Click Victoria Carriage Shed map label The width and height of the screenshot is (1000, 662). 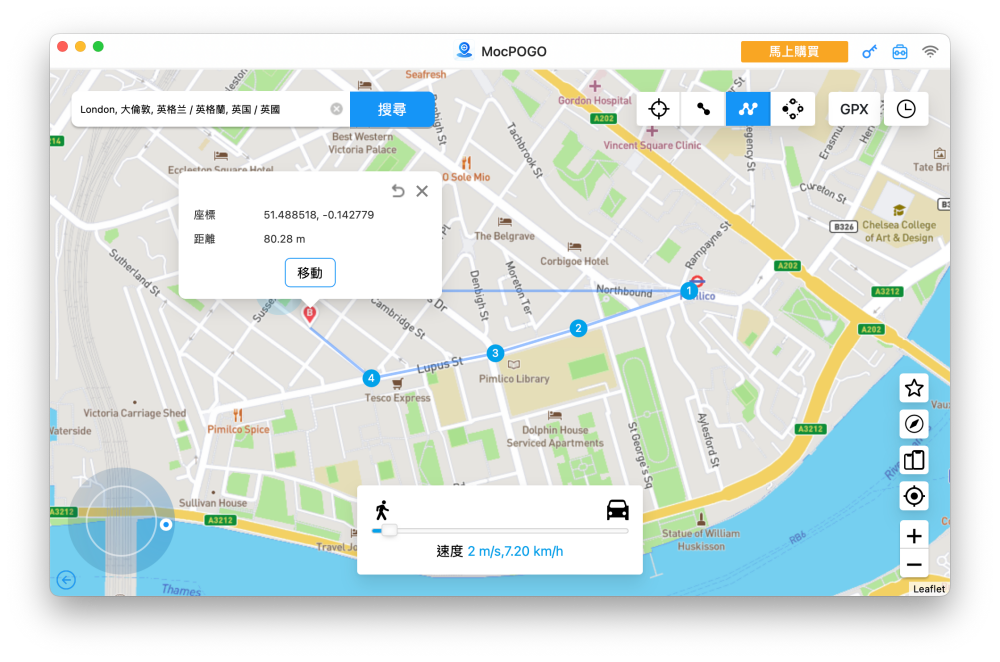135,413
